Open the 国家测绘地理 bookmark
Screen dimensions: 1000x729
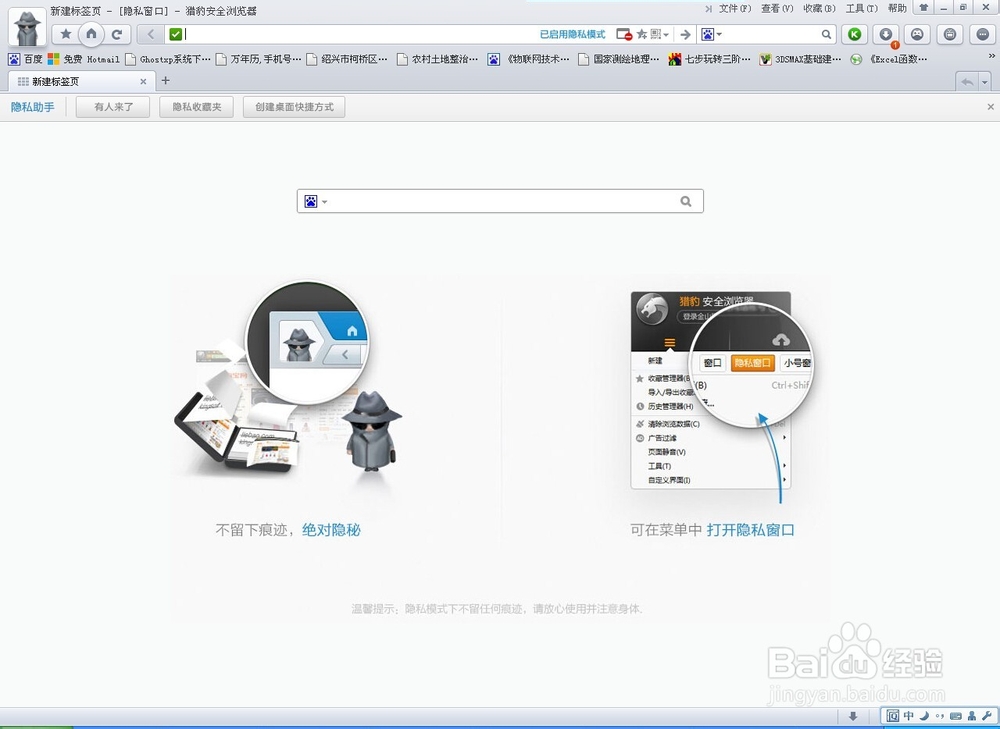pyautogui.click(x=619, y=59)
